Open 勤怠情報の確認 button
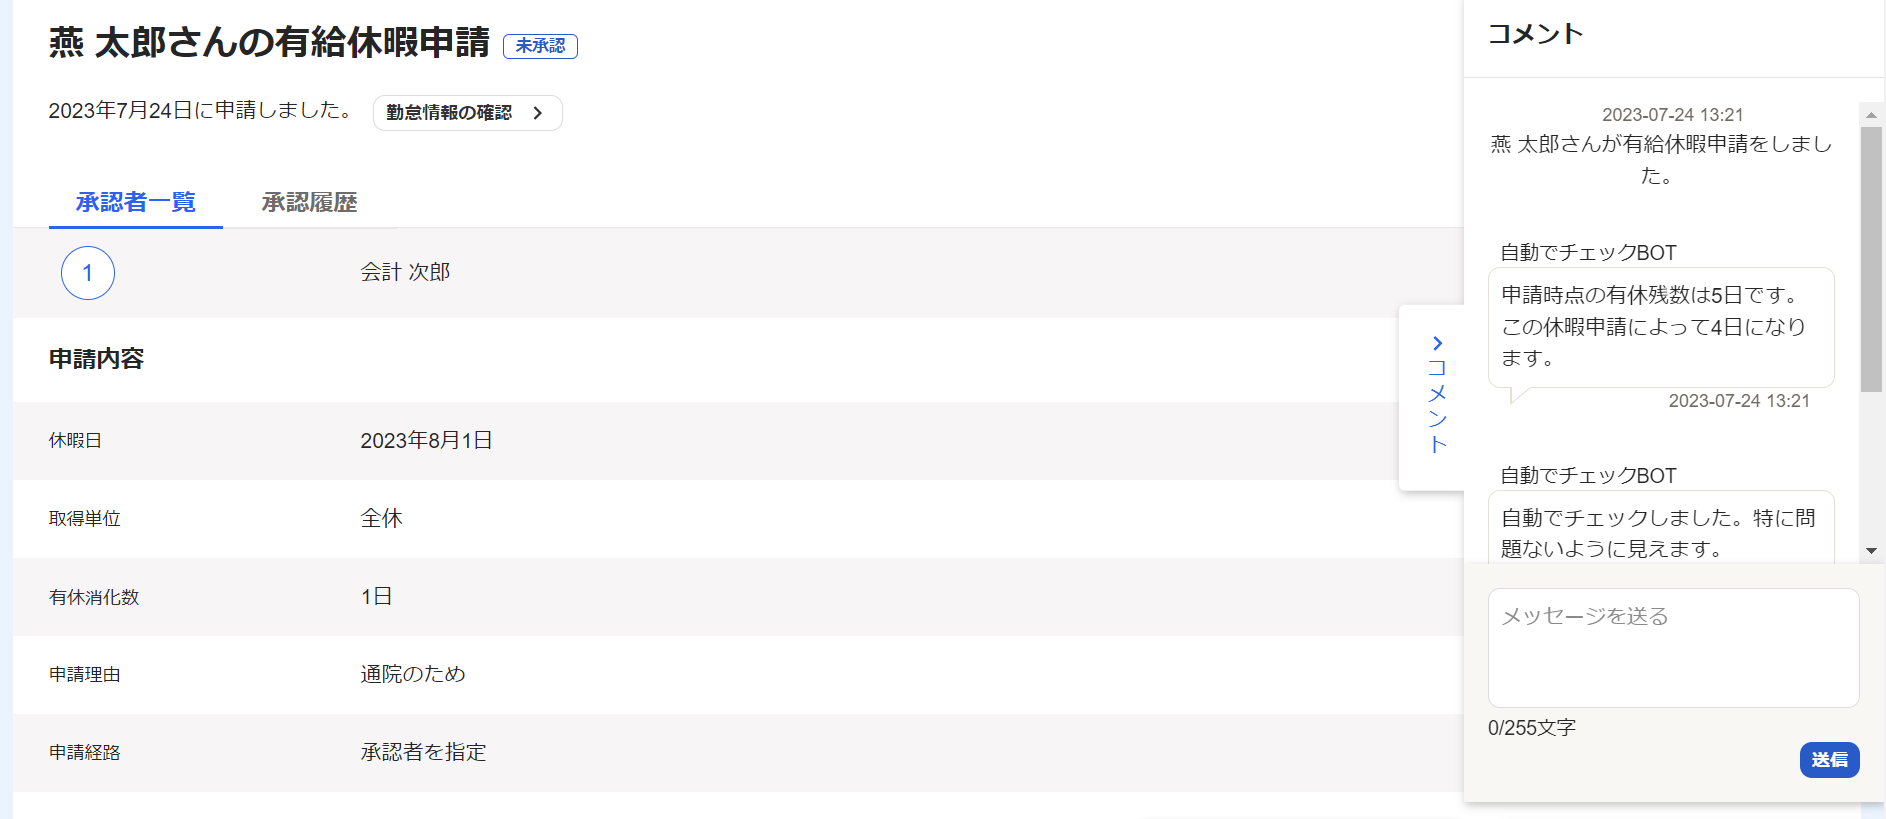 (468, 113)
